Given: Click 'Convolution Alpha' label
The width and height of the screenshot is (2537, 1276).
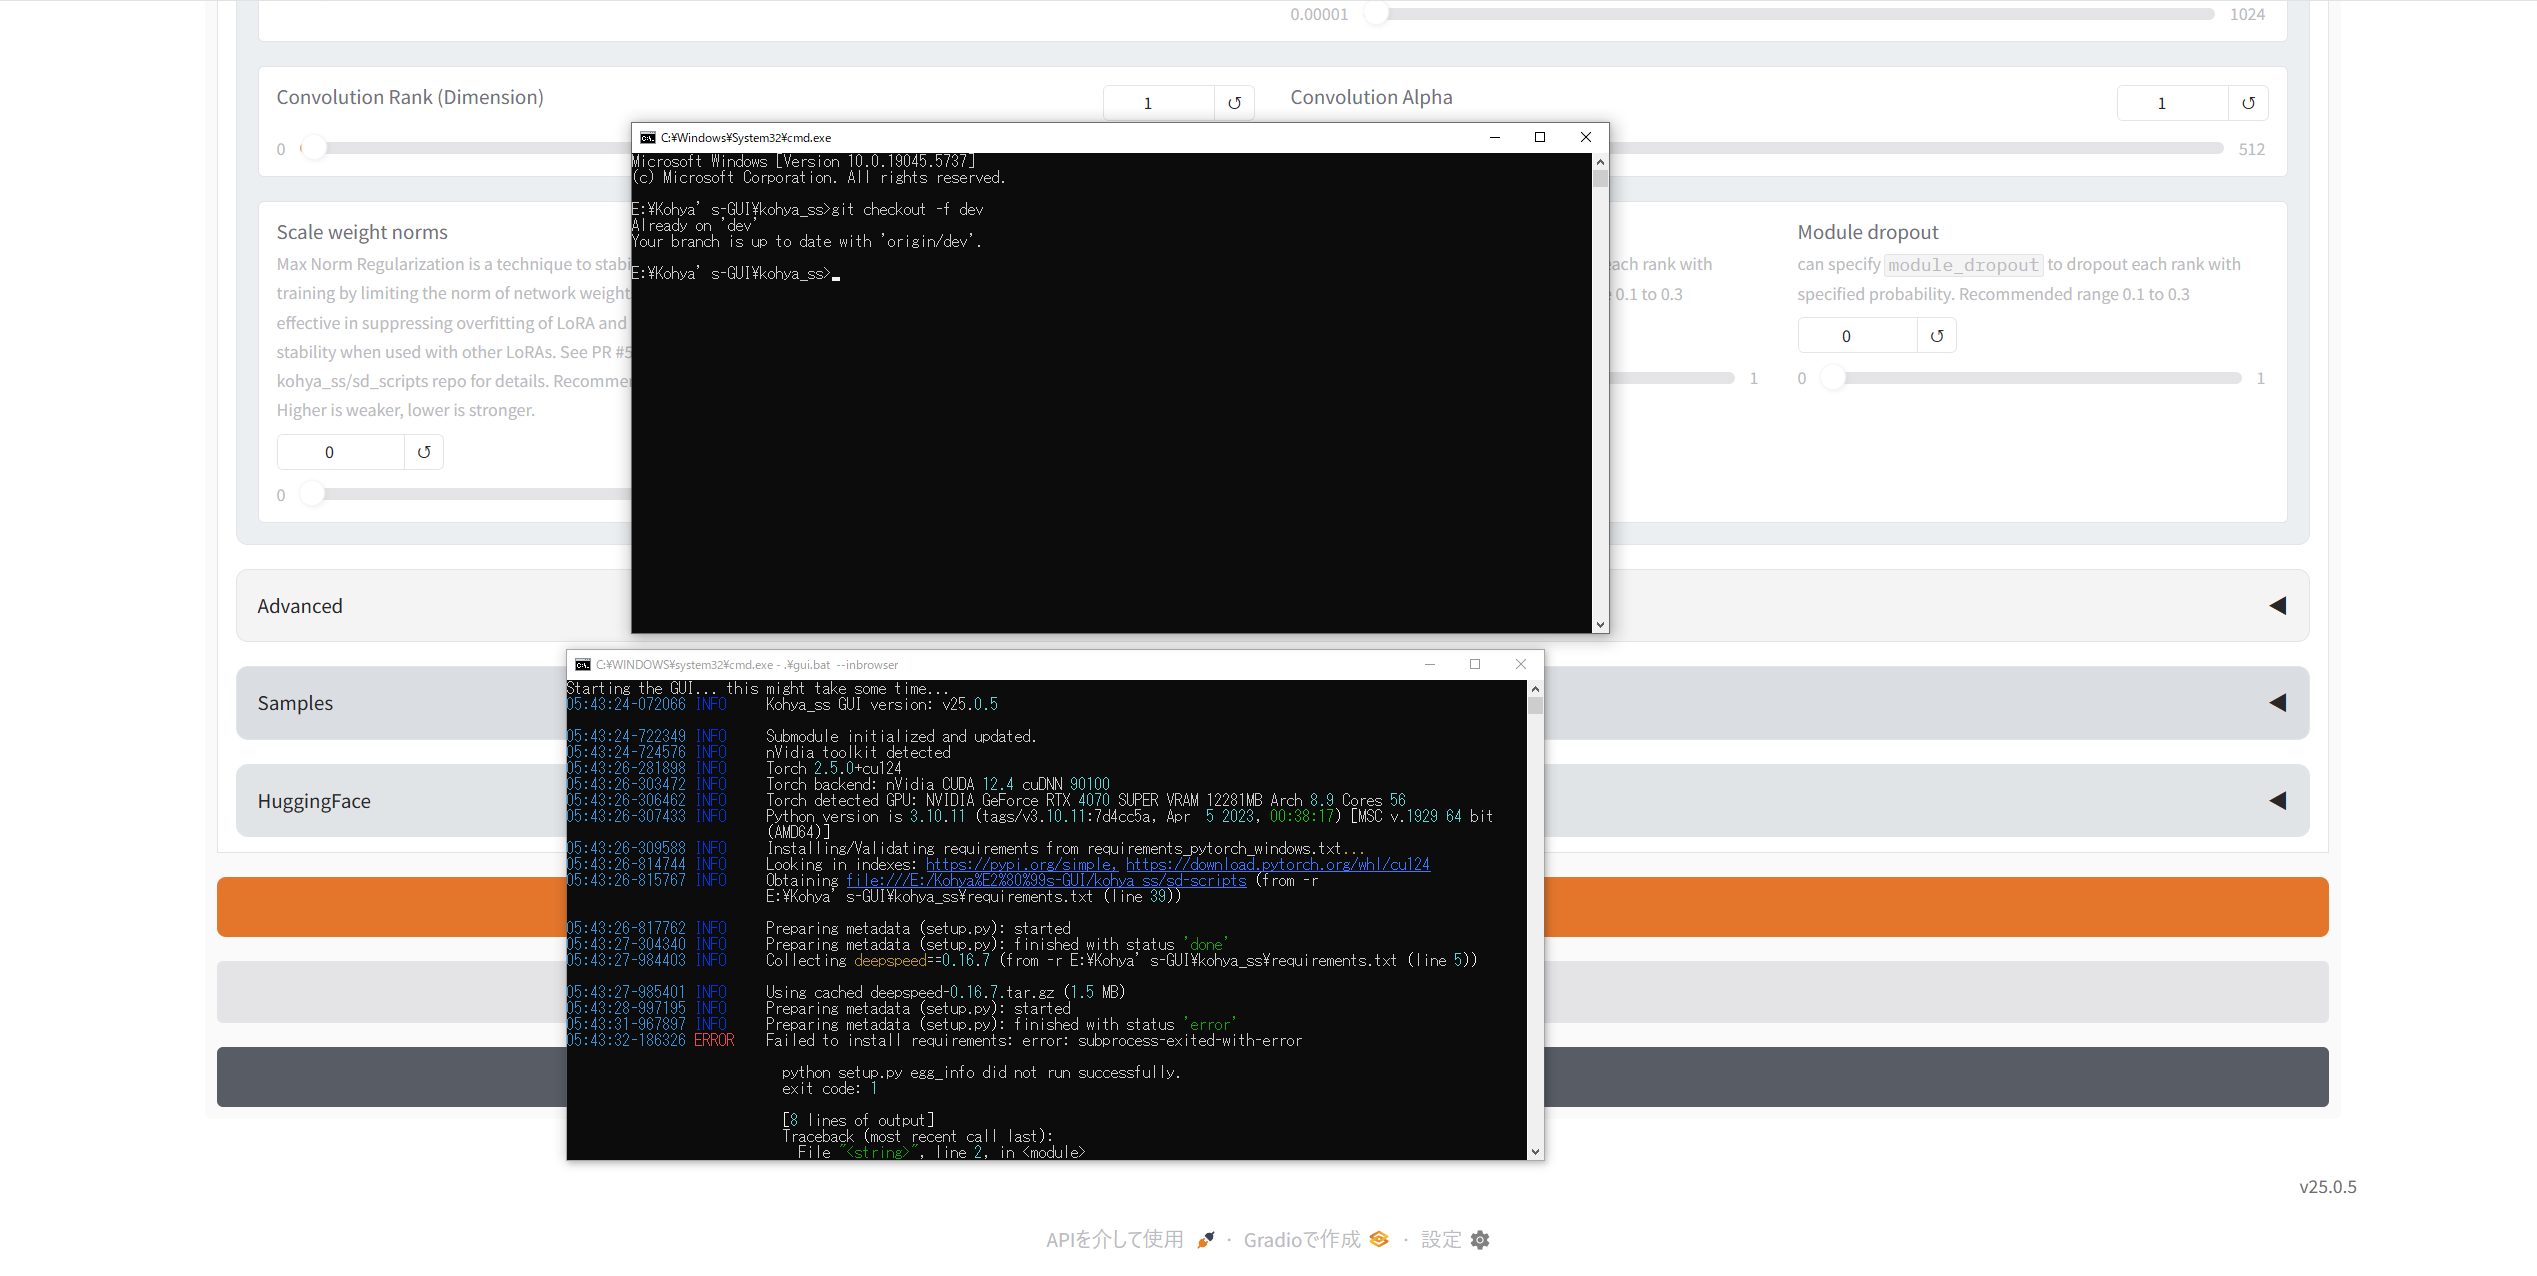Looking at the screenshot, I should click(x=1371, y=97).
